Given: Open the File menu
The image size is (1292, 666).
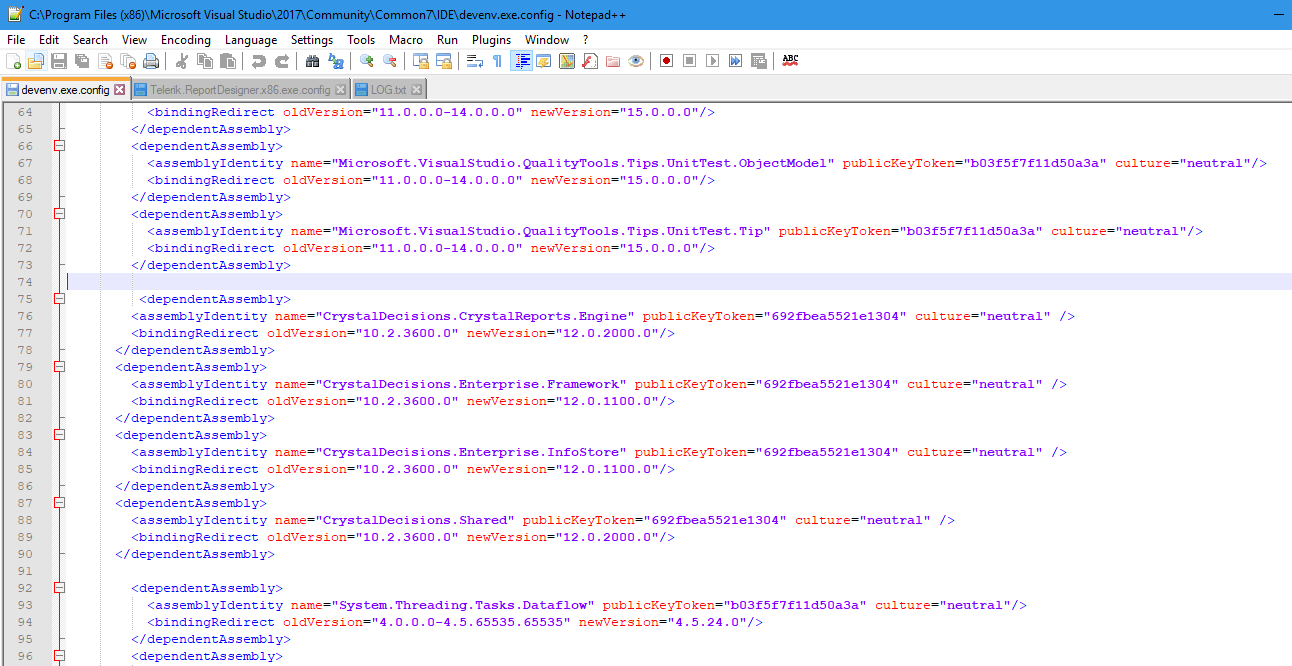Looking at the screenshot, I should 16,40.
